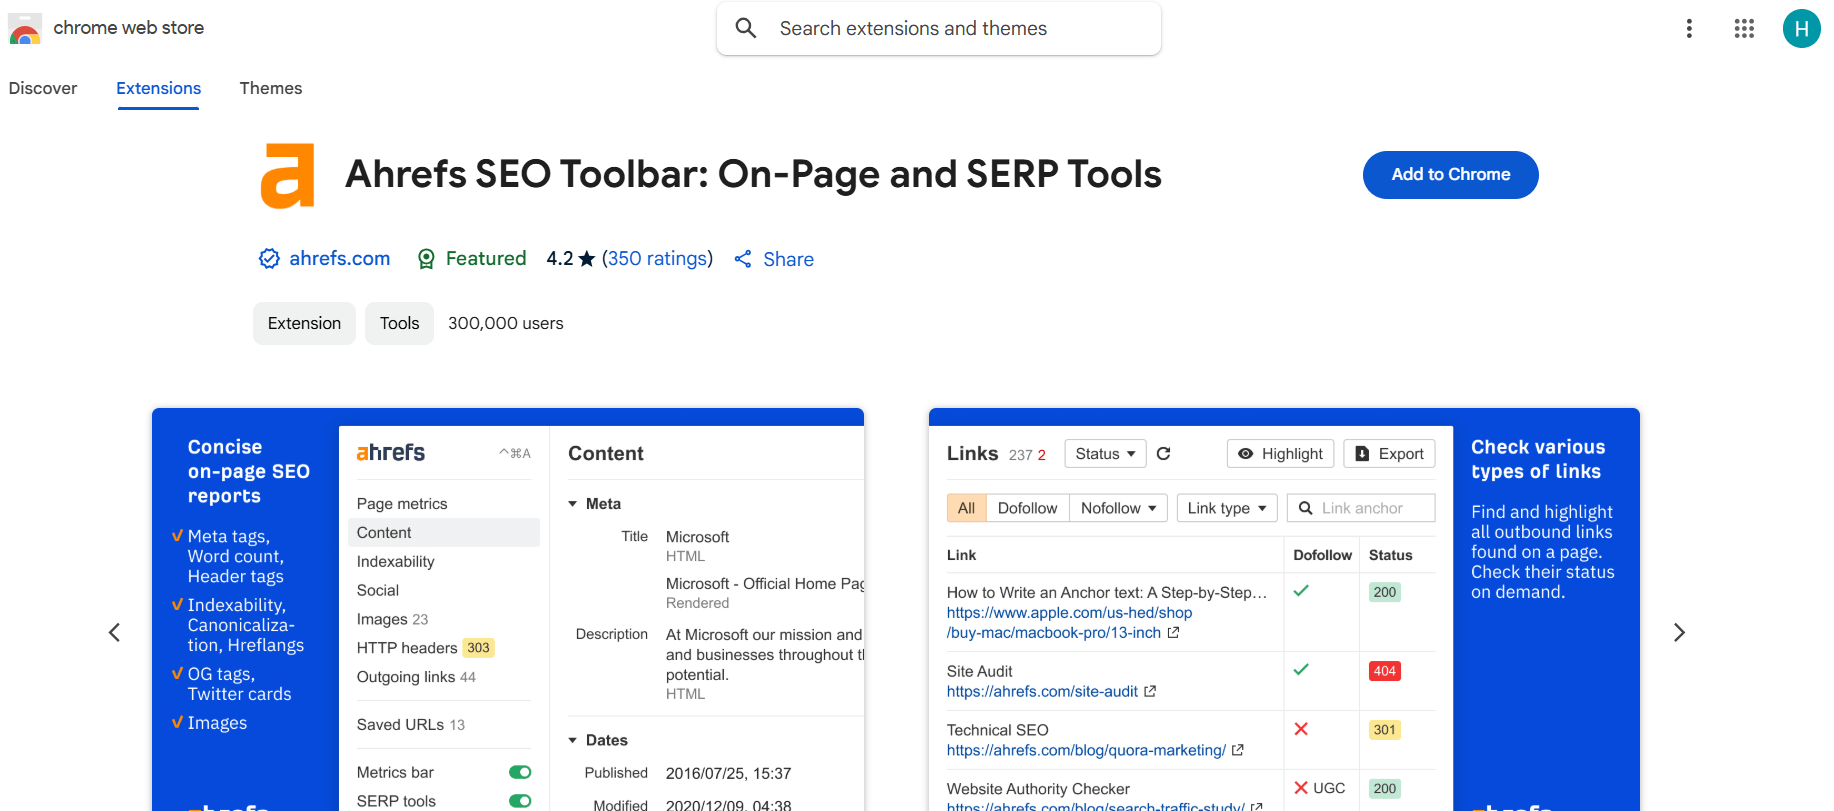This screenshot has width=1834, height=811.
Task: Click the Highlight button in Links panel
Action: click(1280, 454)
